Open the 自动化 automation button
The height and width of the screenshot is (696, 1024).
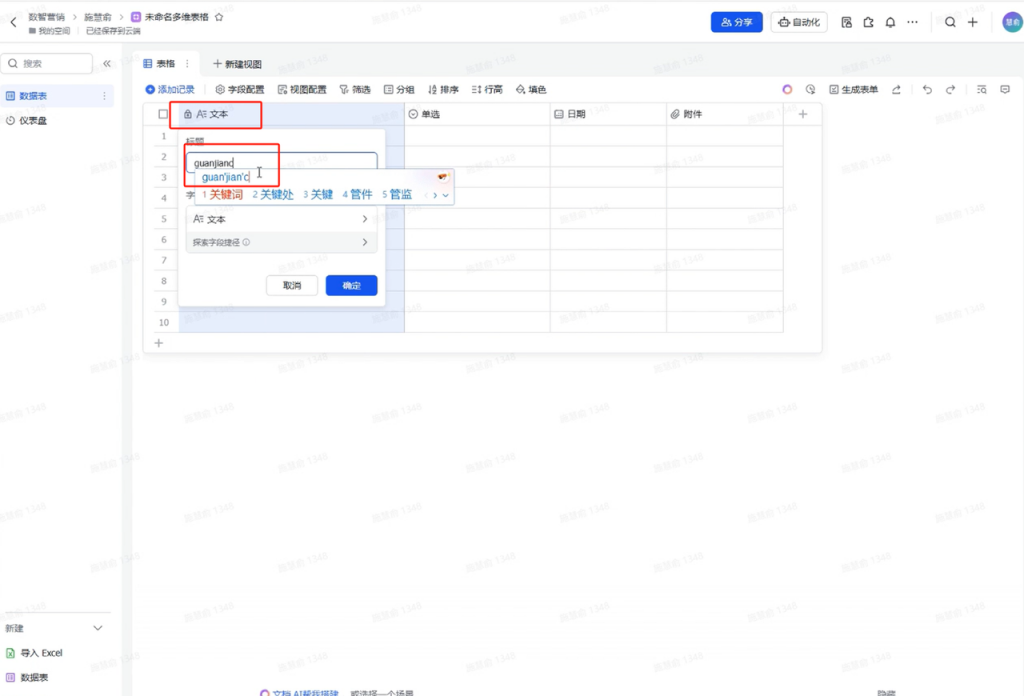(x=799, y=22)
